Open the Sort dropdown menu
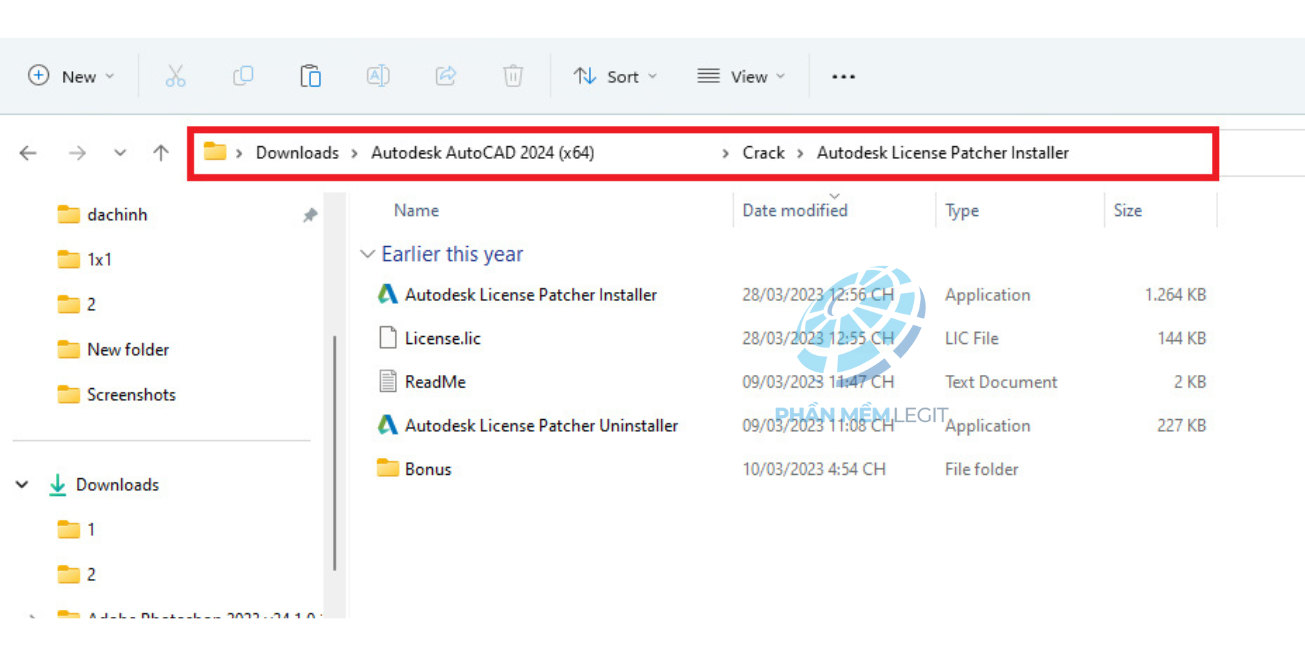This screenshot has width=1305, height=656. tap(615, 76)
